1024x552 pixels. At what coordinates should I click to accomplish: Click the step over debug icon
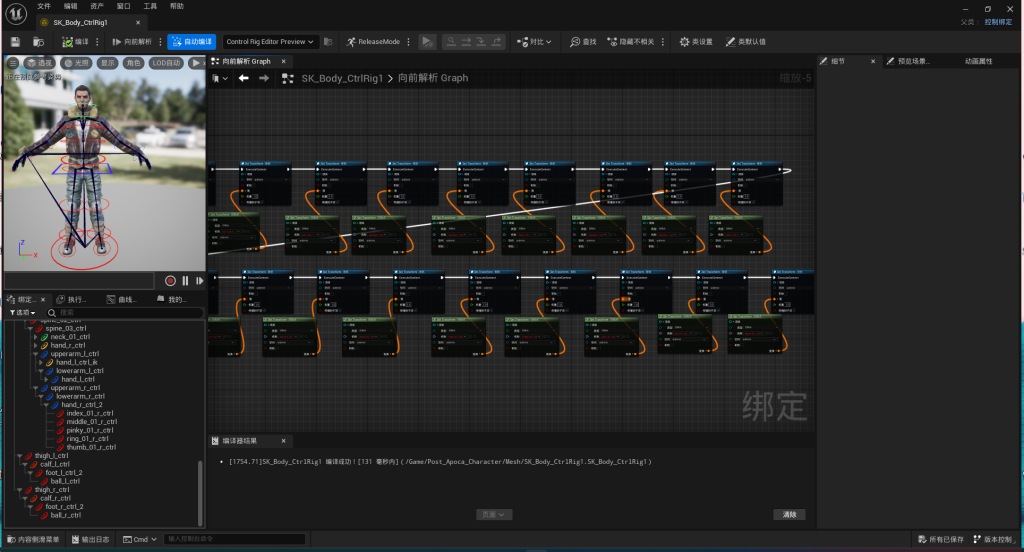coord(466,42)
